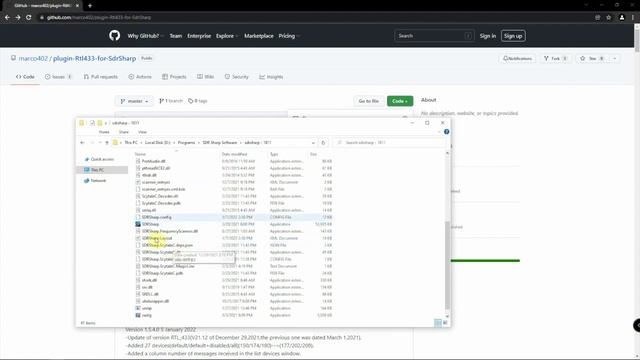Focus the Explorer search sdrsharp box

(x=390, y=142)
